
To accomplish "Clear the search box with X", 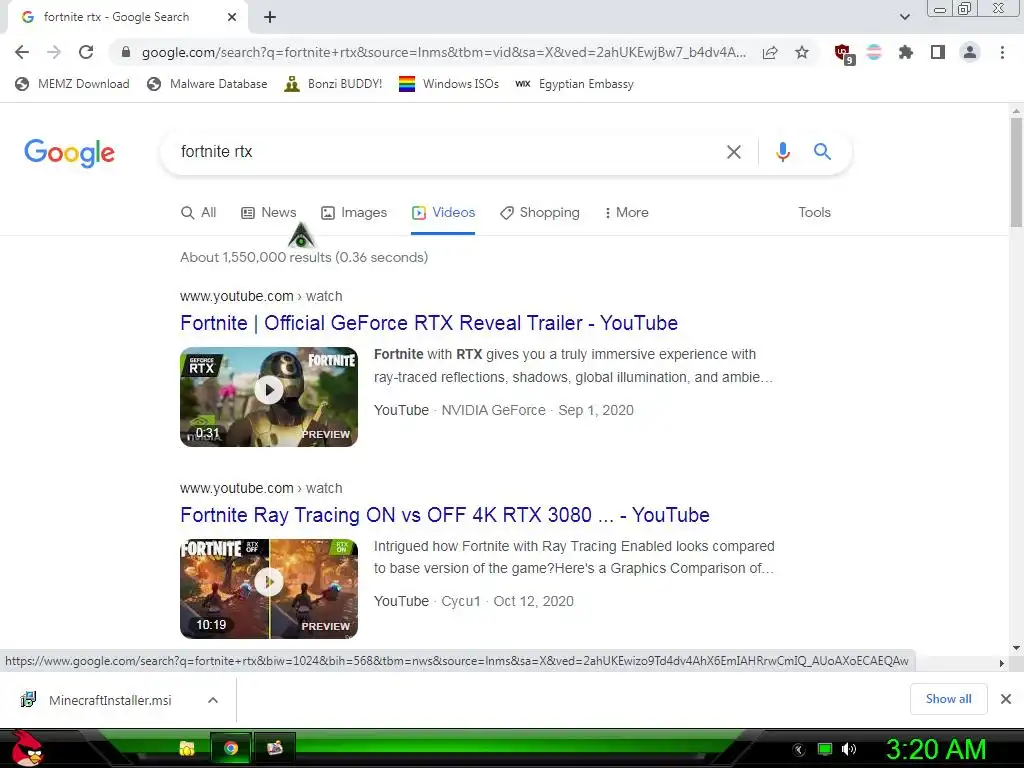I will pos(734,152).
